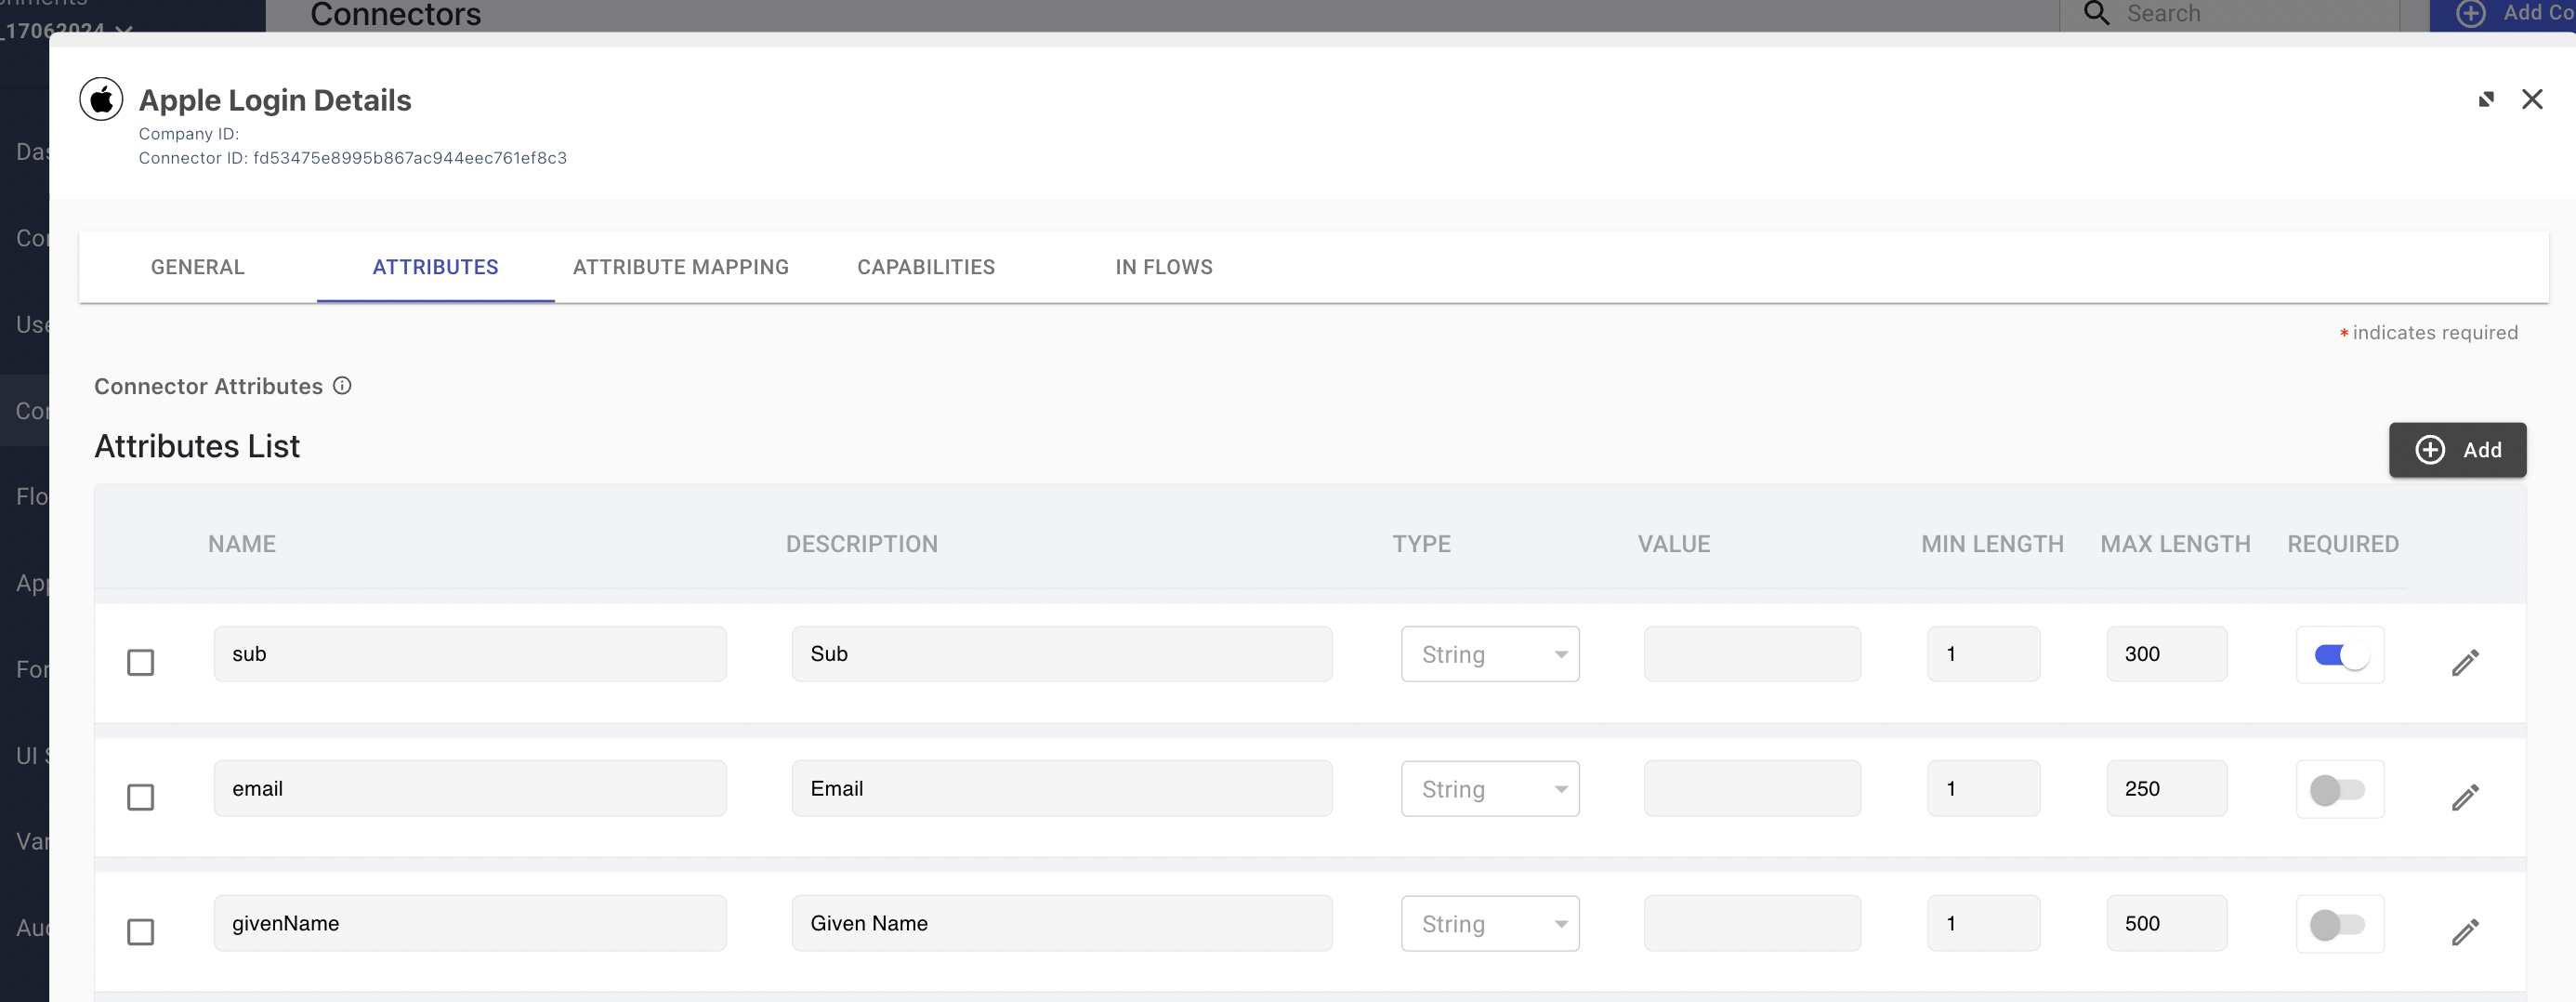Open the Attribute Mapping tab
The width and height of the screenshot is (2576, 1002).
click(x=681, y=267)
